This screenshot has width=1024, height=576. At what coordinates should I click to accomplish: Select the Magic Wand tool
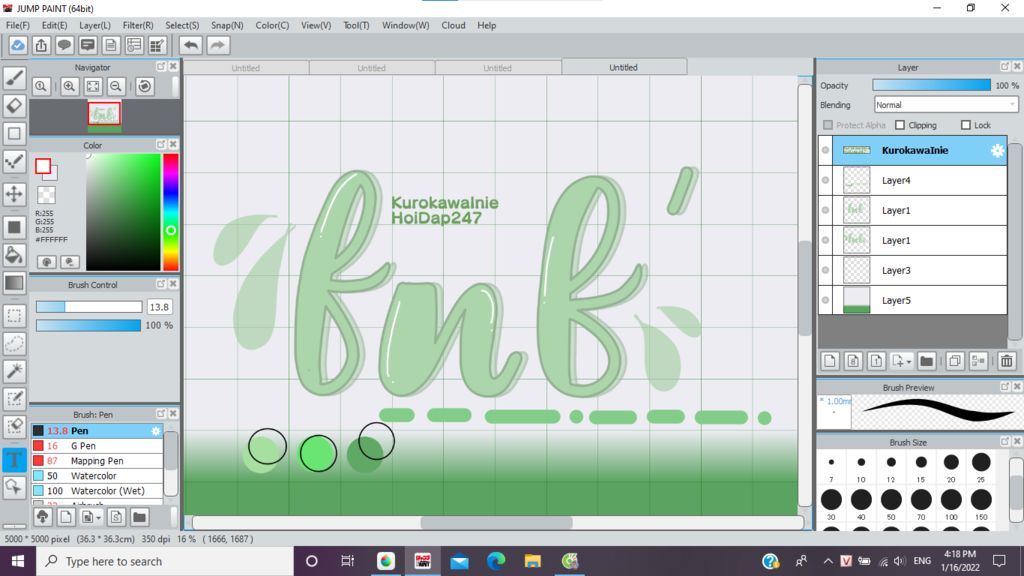pyautogui.click(x=14, y=371)
